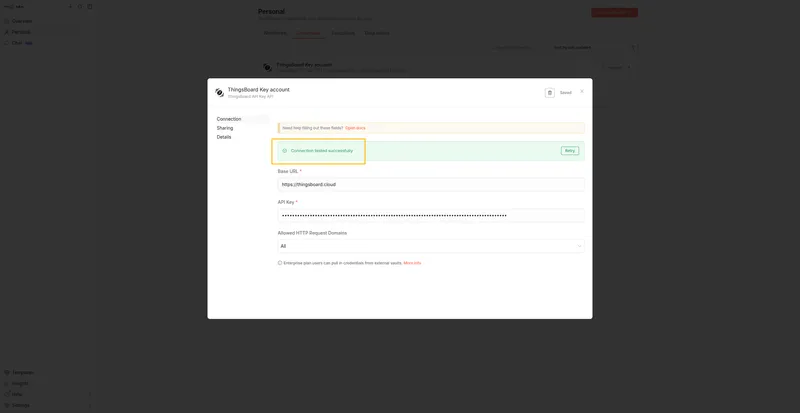Expand the Help menu arrow
This screenshot has height=413, width=800.
pos(90,395)
